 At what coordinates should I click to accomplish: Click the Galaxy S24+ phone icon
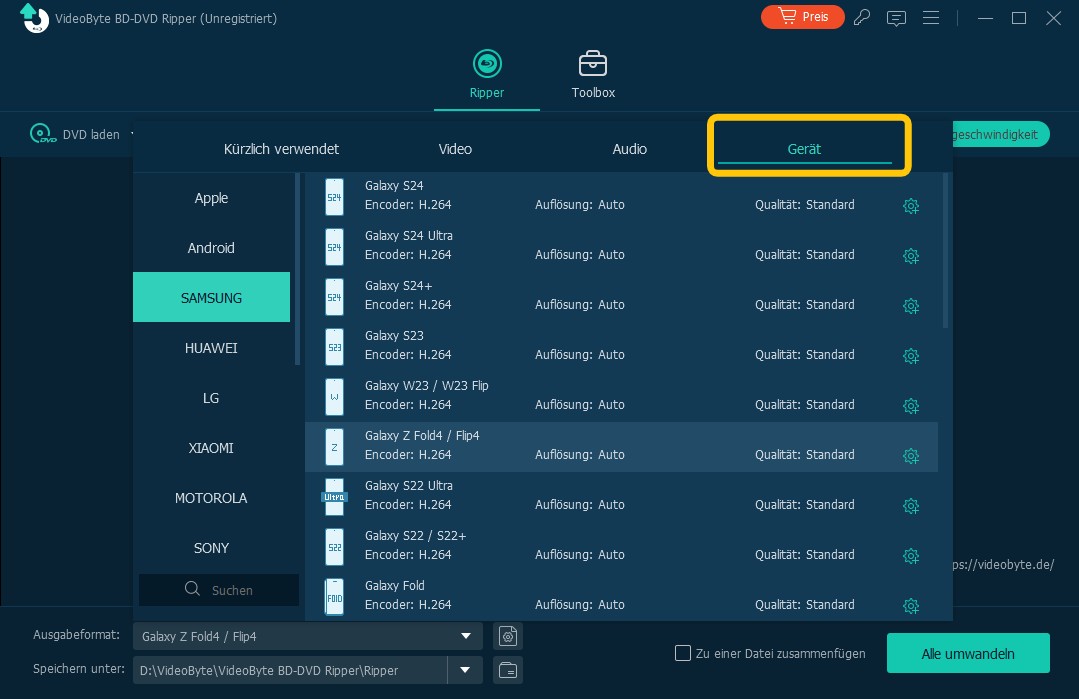(x=334, y=297)
